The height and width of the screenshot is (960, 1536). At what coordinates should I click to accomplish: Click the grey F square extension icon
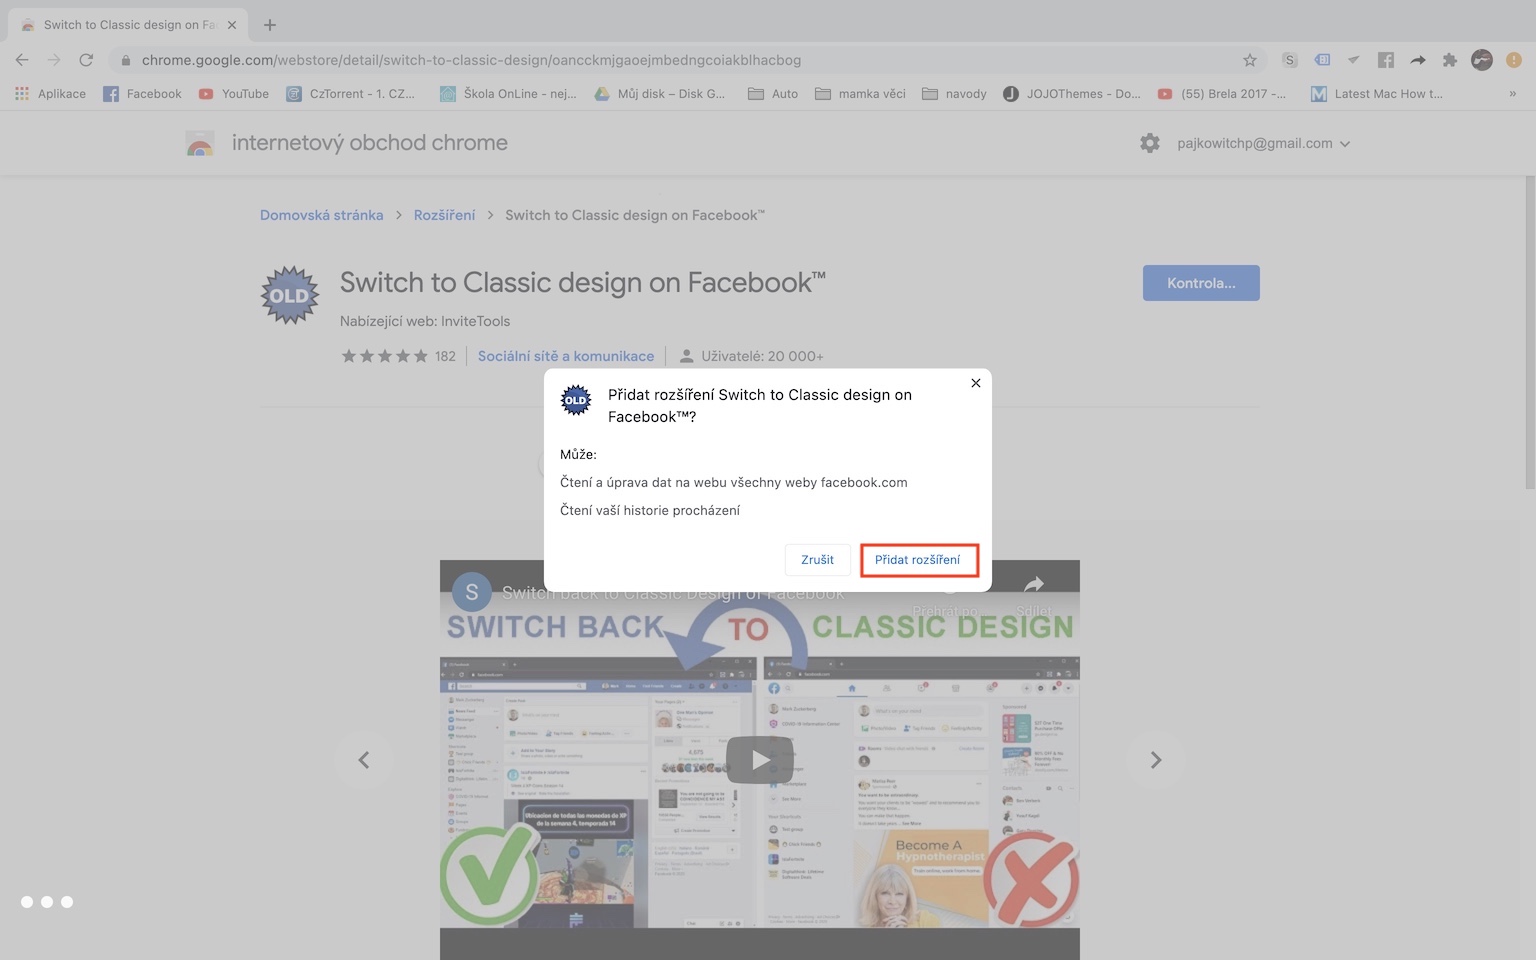[1386, 60]
